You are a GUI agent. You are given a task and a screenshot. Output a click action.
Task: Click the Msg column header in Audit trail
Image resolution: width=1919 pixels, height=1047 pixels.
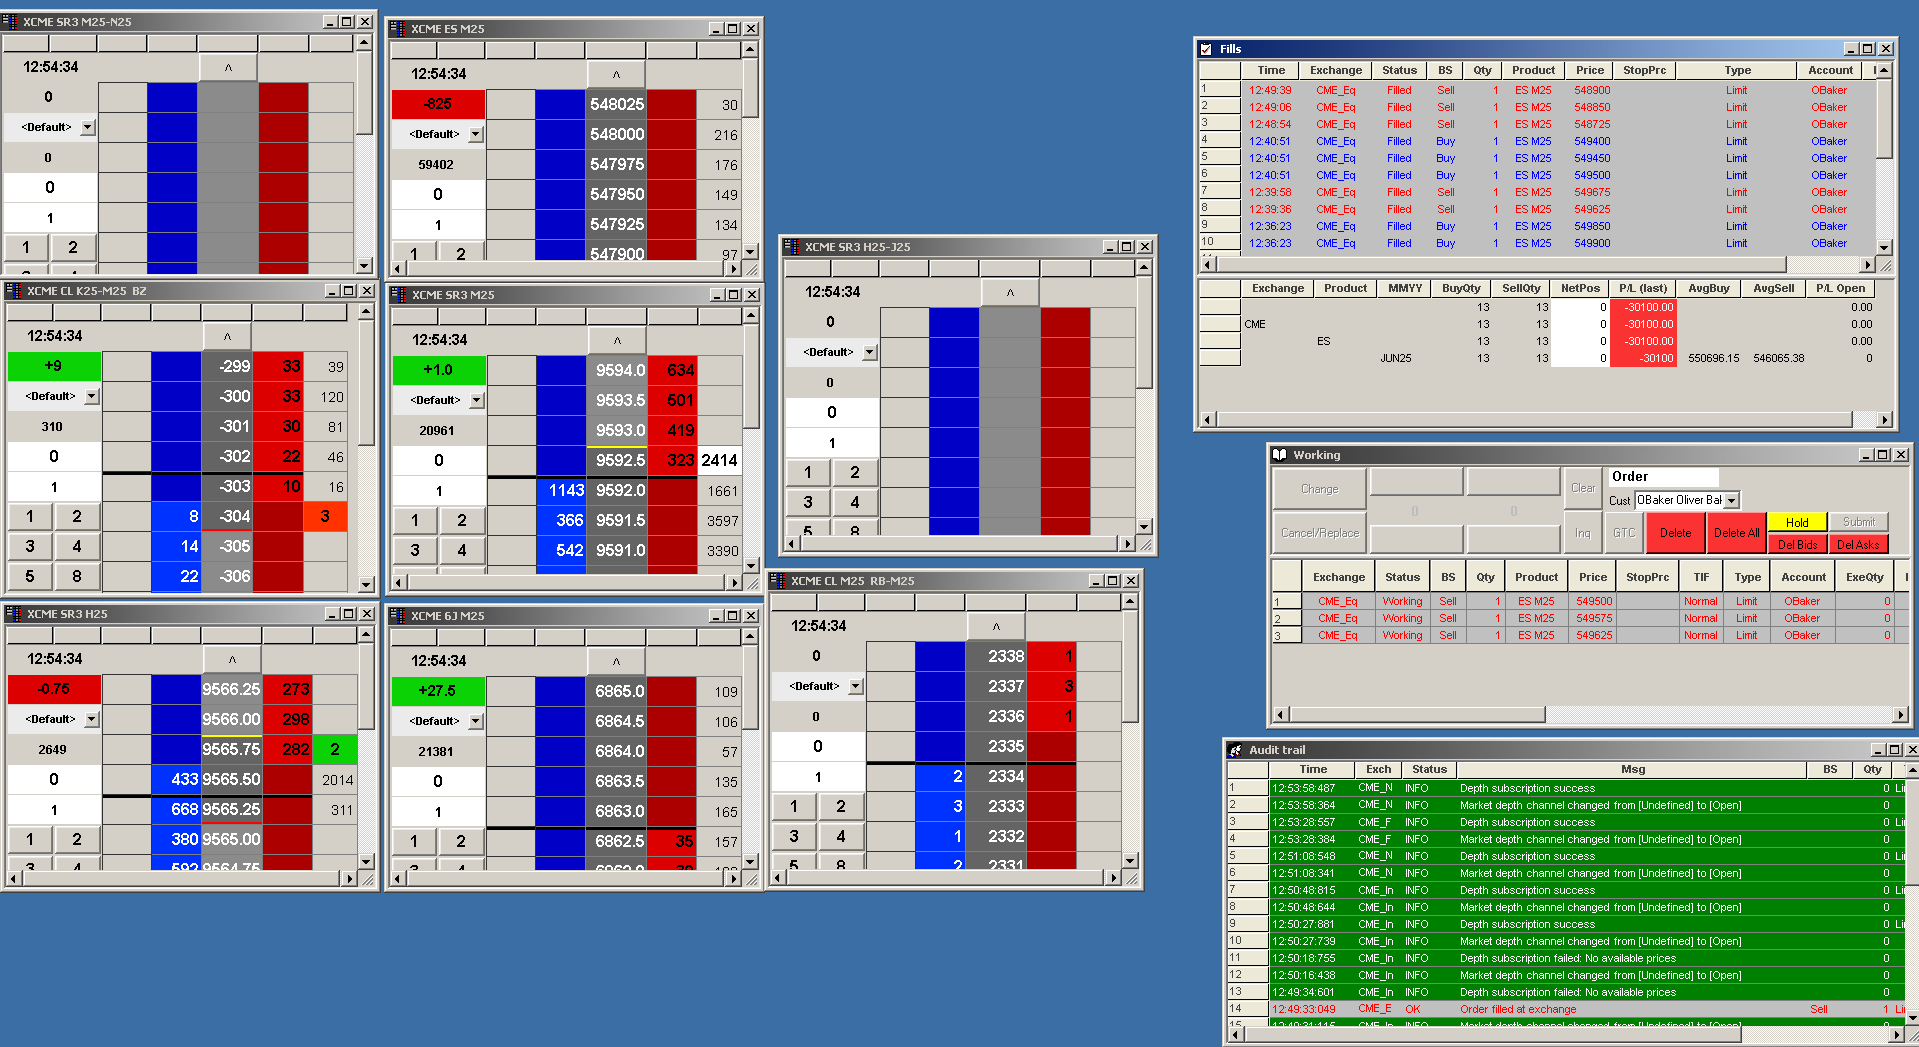coord(1632,769)
